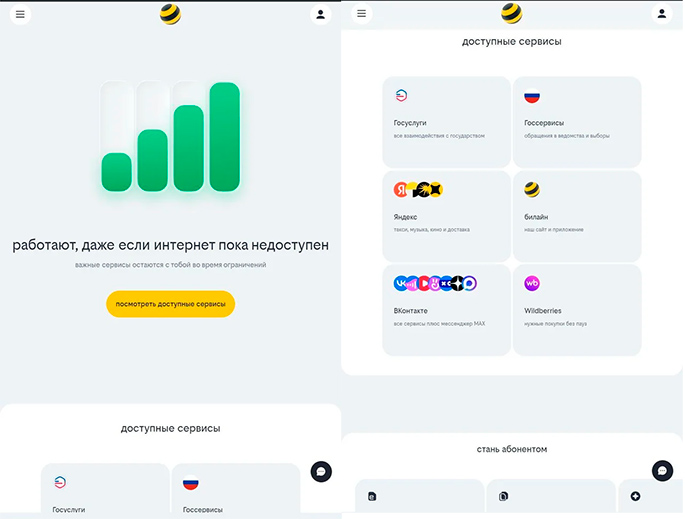The height and width of the screenshot is (519, 685).
Task: Click plus icon in стань абонентом section
Action: point(635,496)
